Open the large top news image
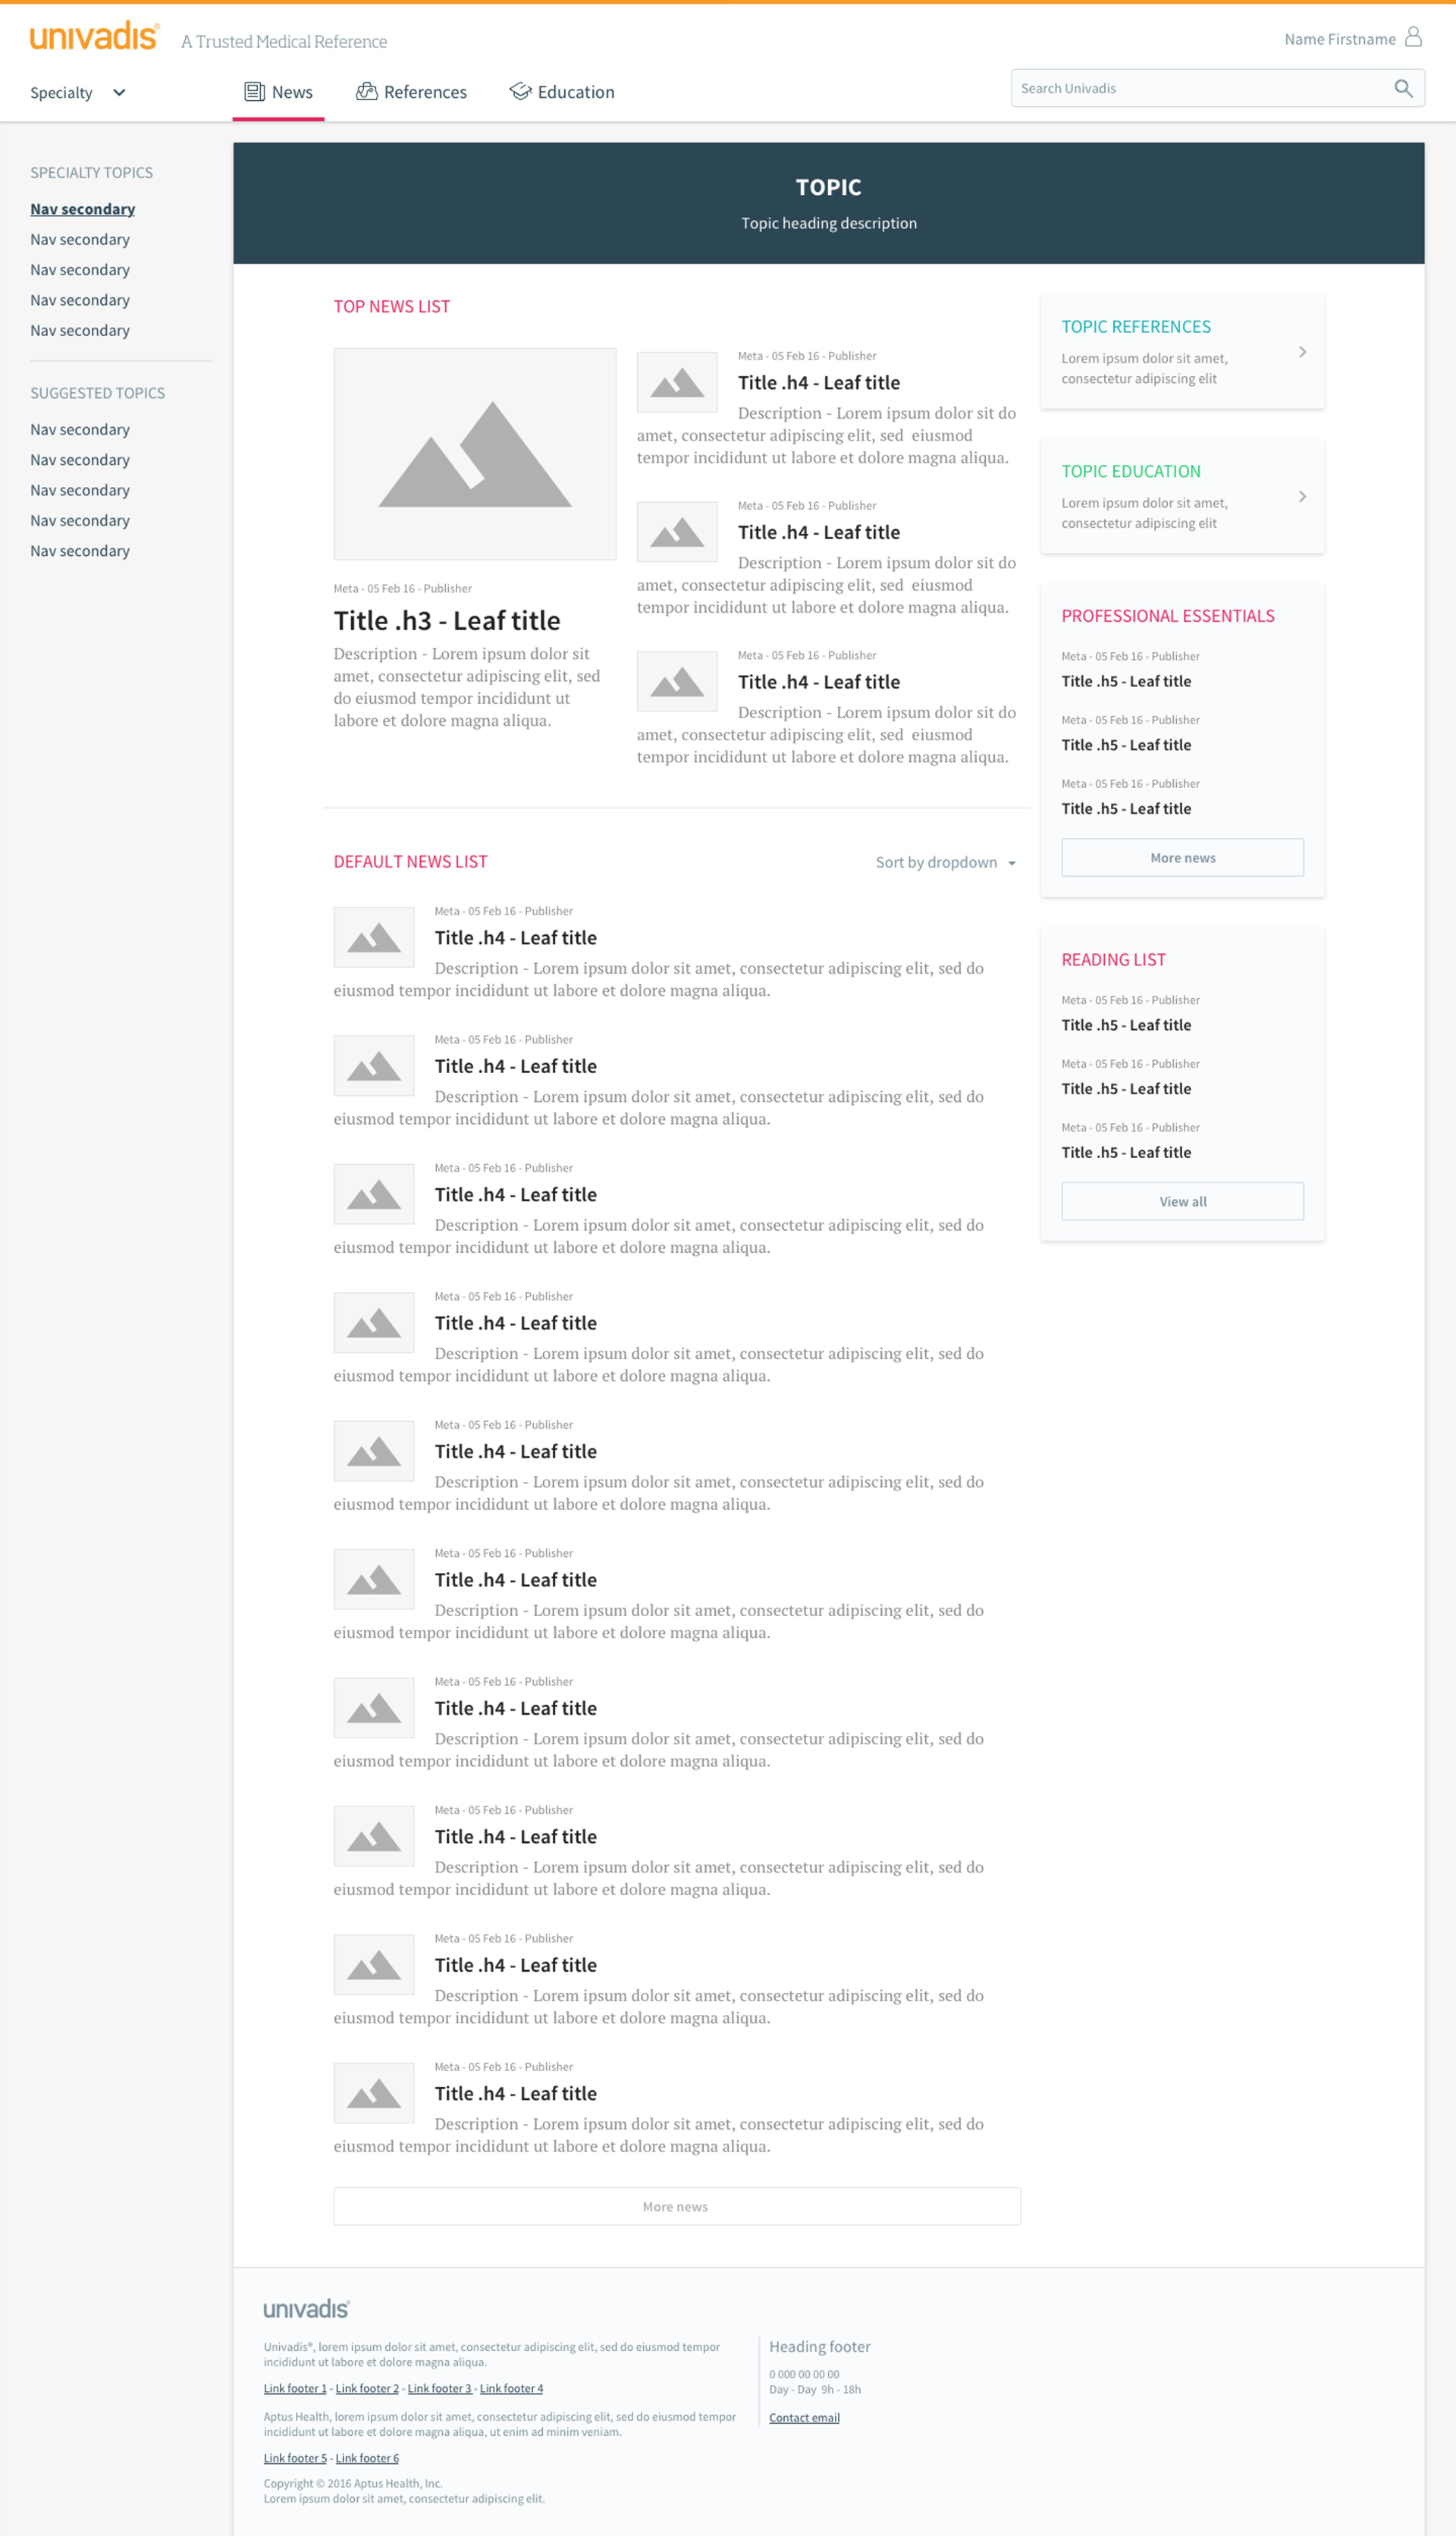This screenshot has width=1456, height=2536. pyautogui.click(x=474, y=453)
